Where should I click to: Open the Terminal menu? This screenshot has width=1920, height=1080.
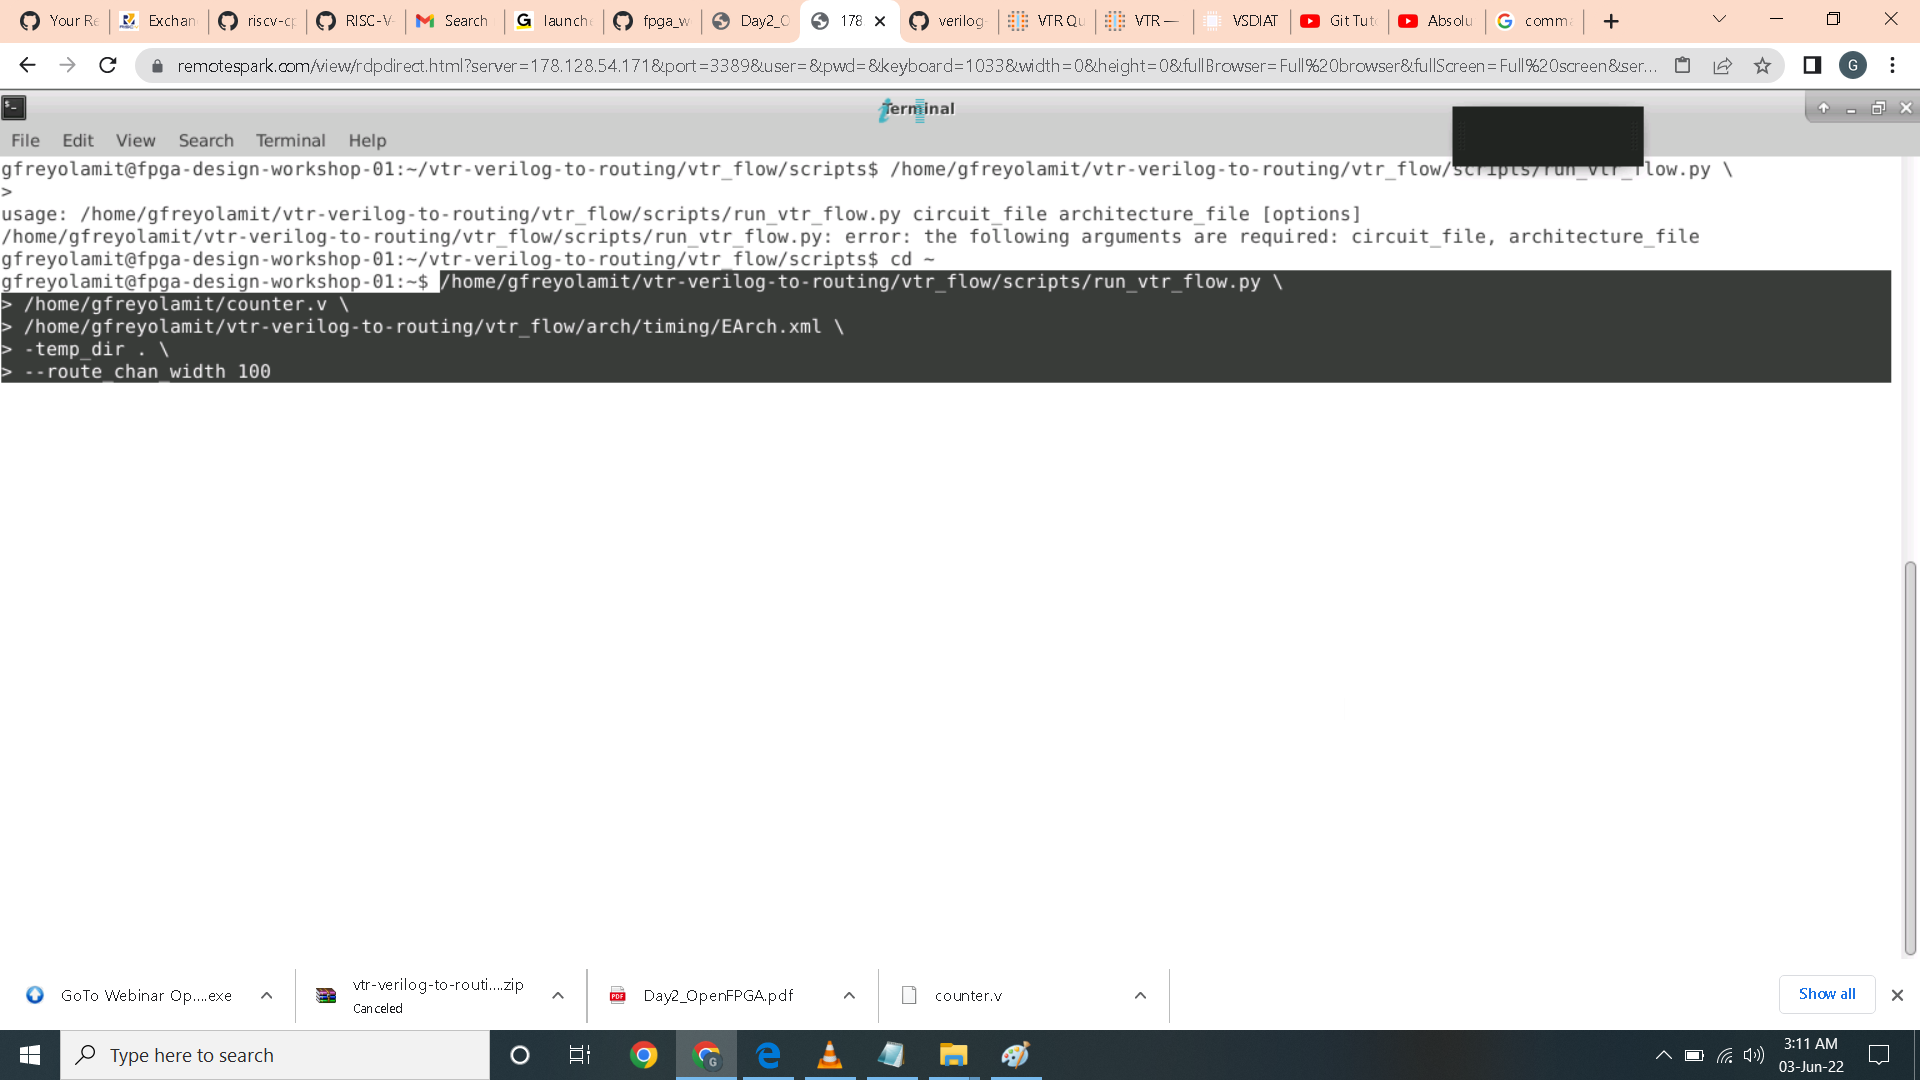[x=290, y=140]
